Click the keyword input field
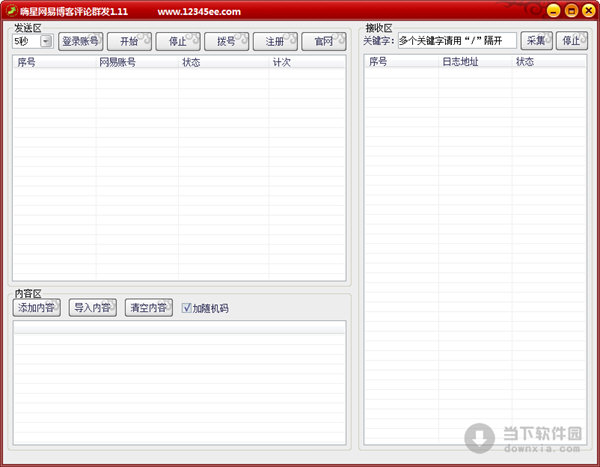Image resolution: width=600 pixels, height=467 pixels. [457, 41]
